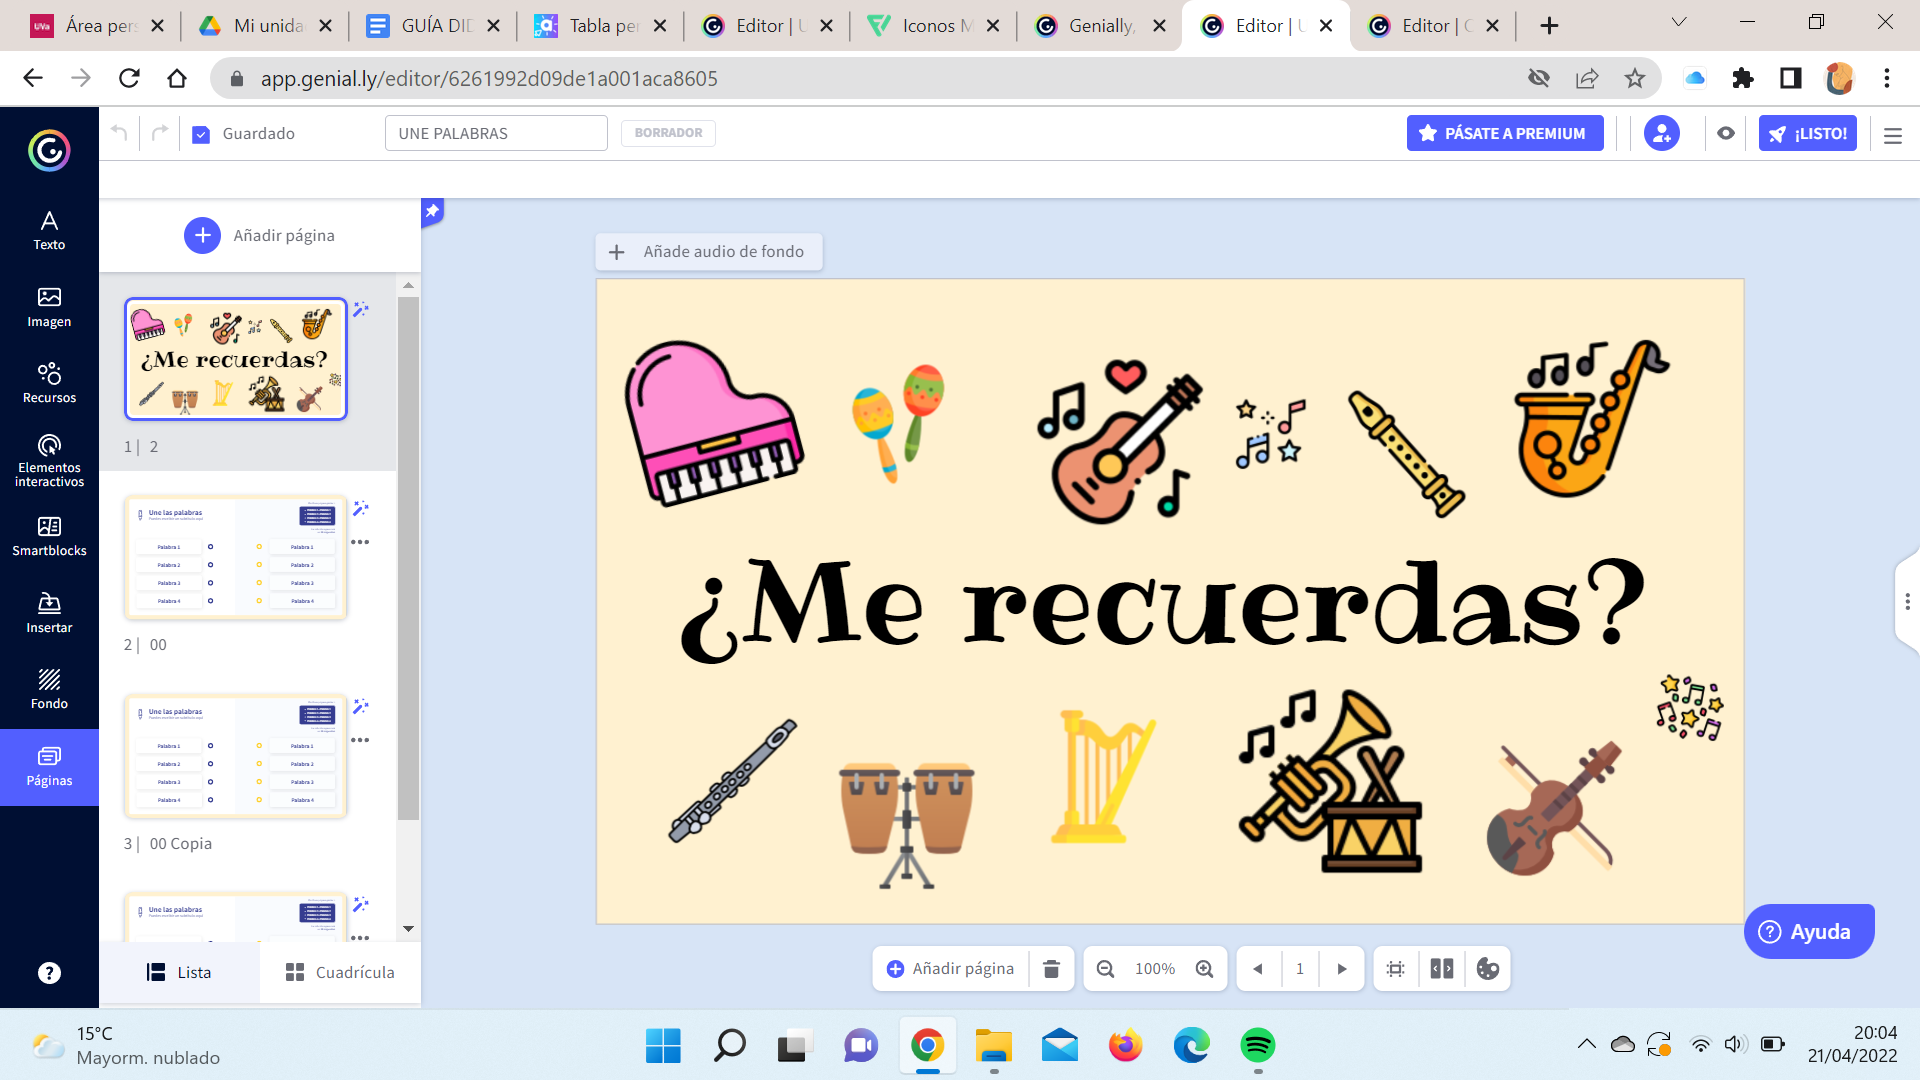Toggle the Guardado checkbox

tap(201, 134)
